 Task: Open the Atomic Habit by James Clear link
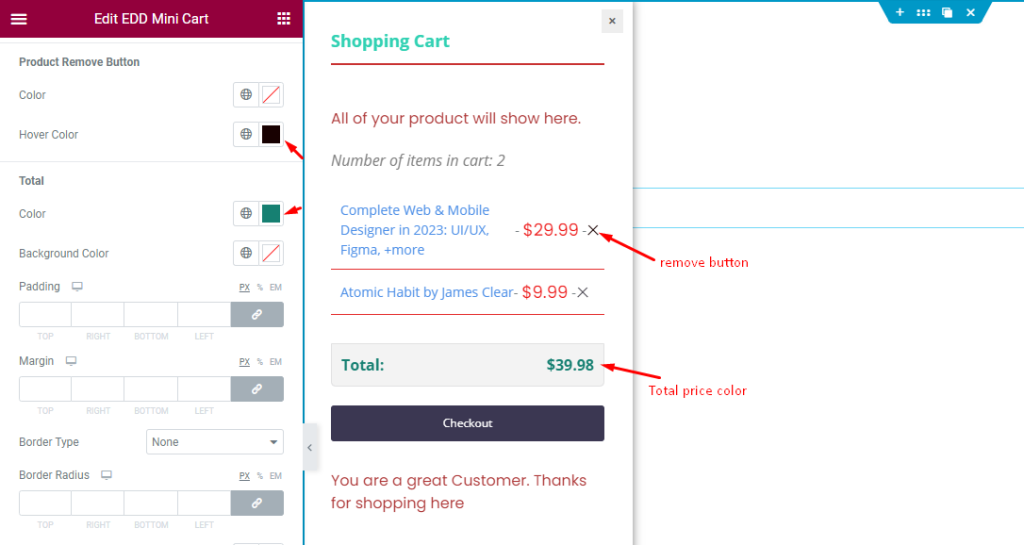point(426,292)
